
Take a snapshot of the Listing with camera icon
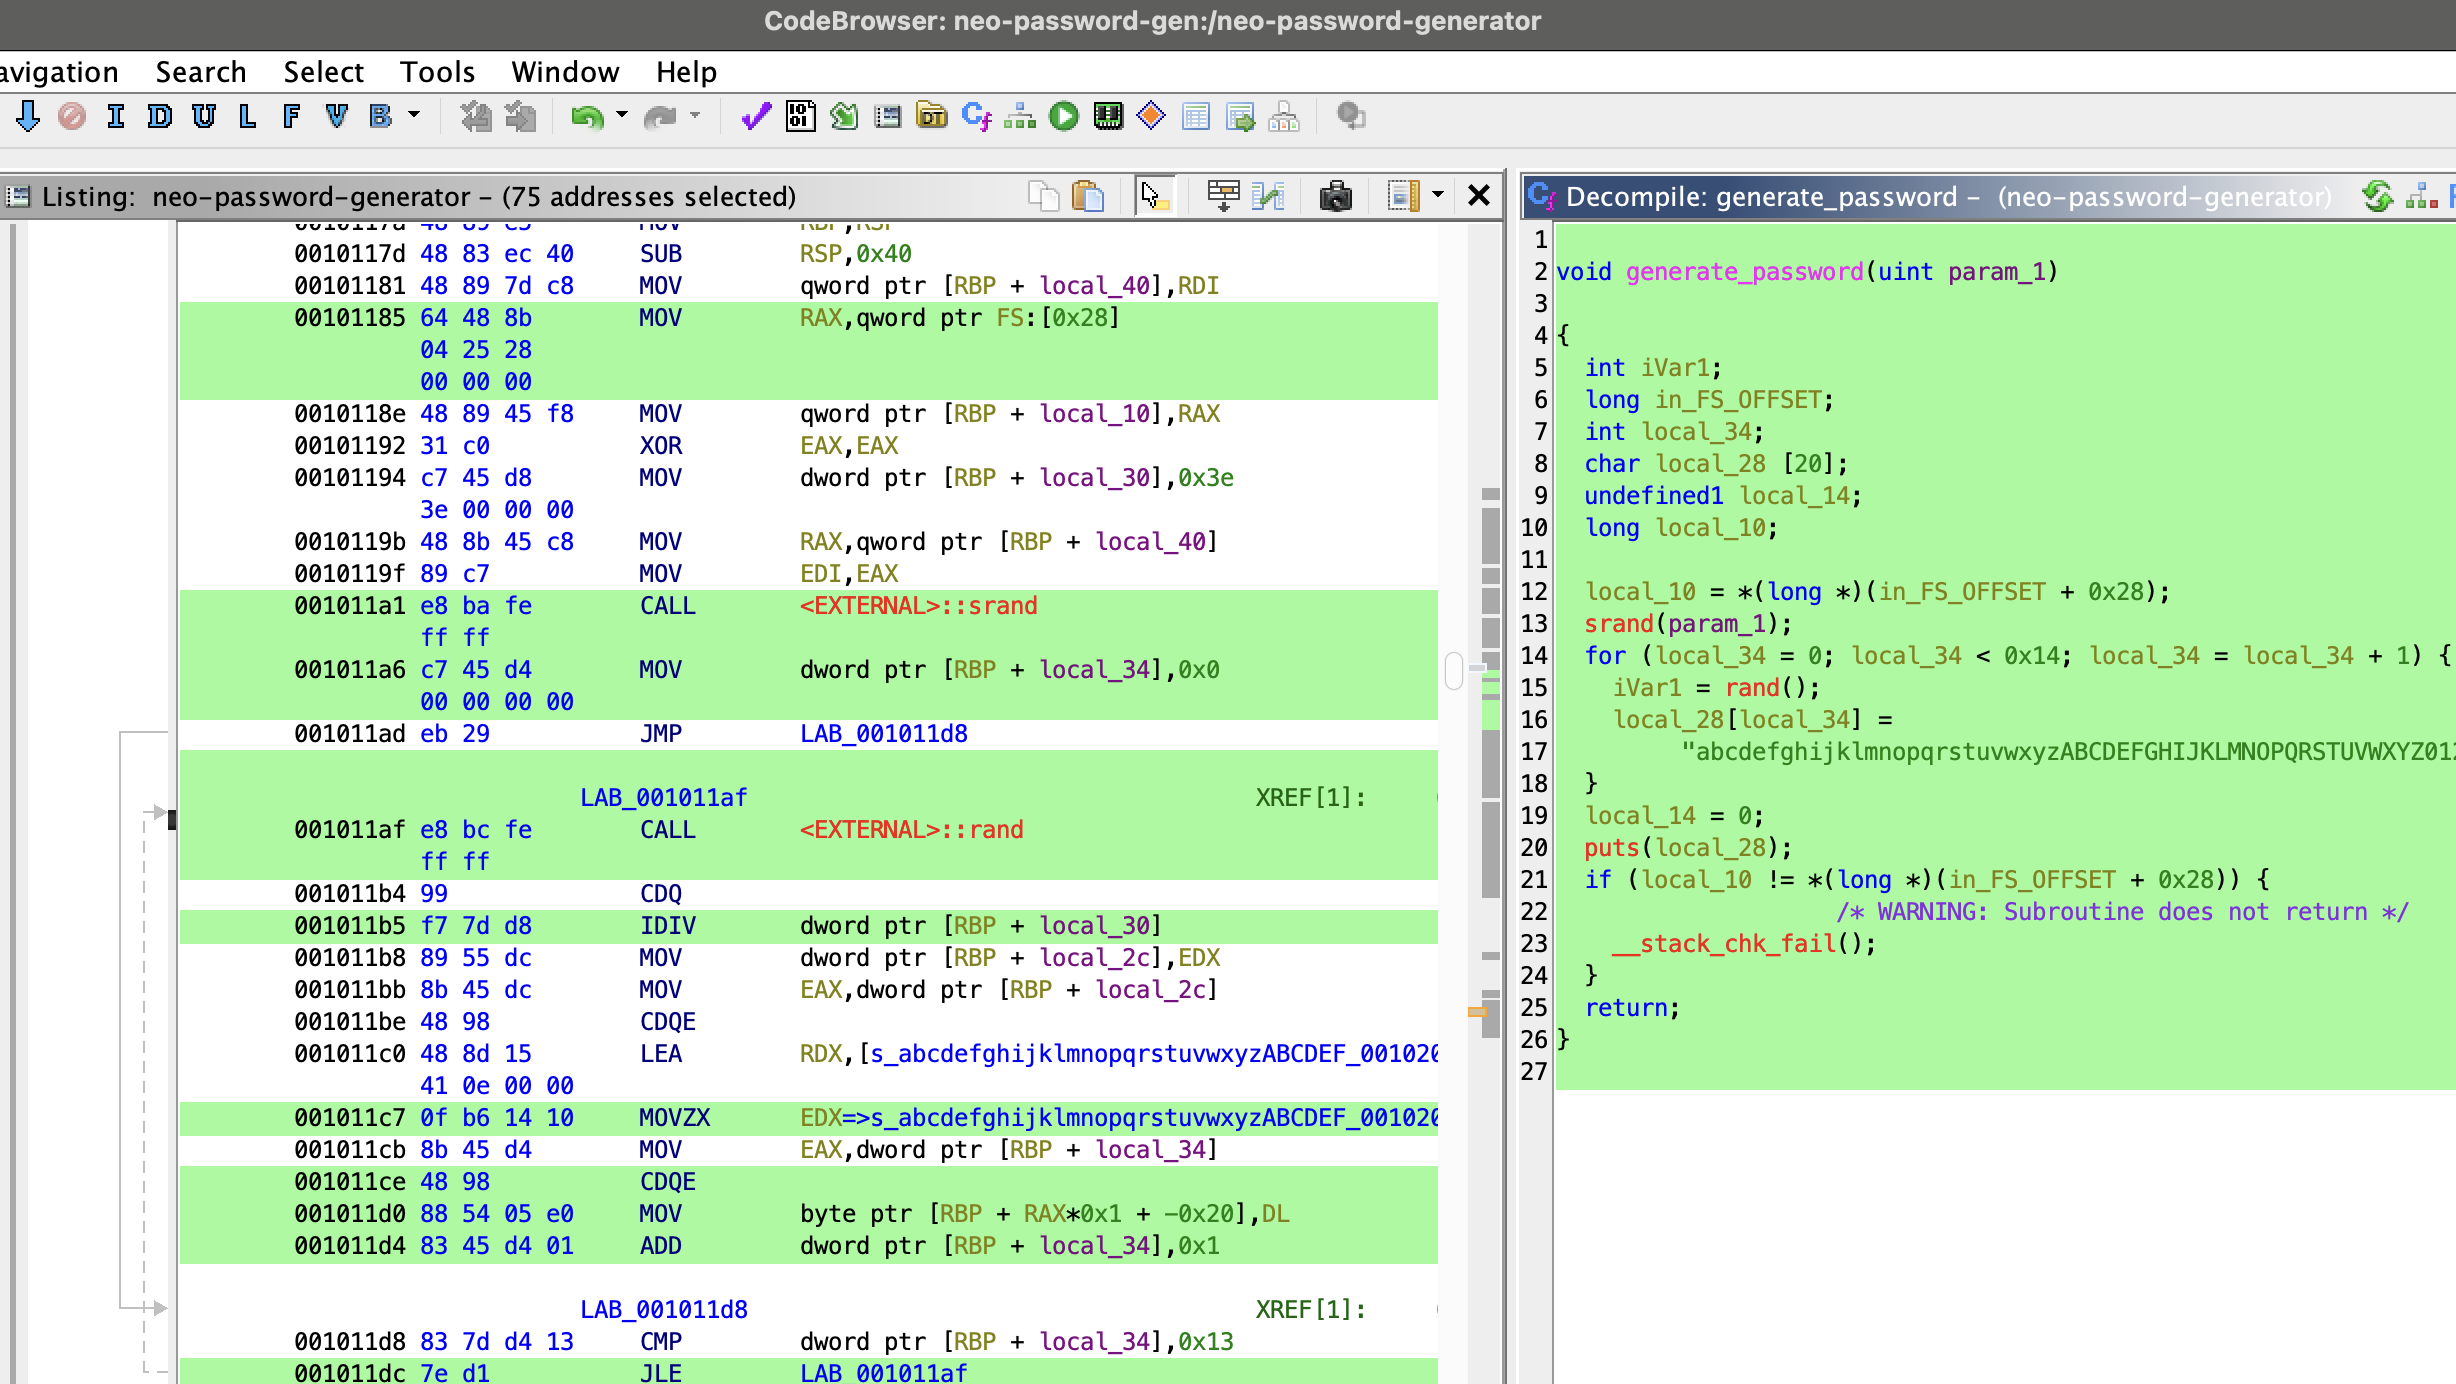pyautogui.click(x=1337, y=196)
